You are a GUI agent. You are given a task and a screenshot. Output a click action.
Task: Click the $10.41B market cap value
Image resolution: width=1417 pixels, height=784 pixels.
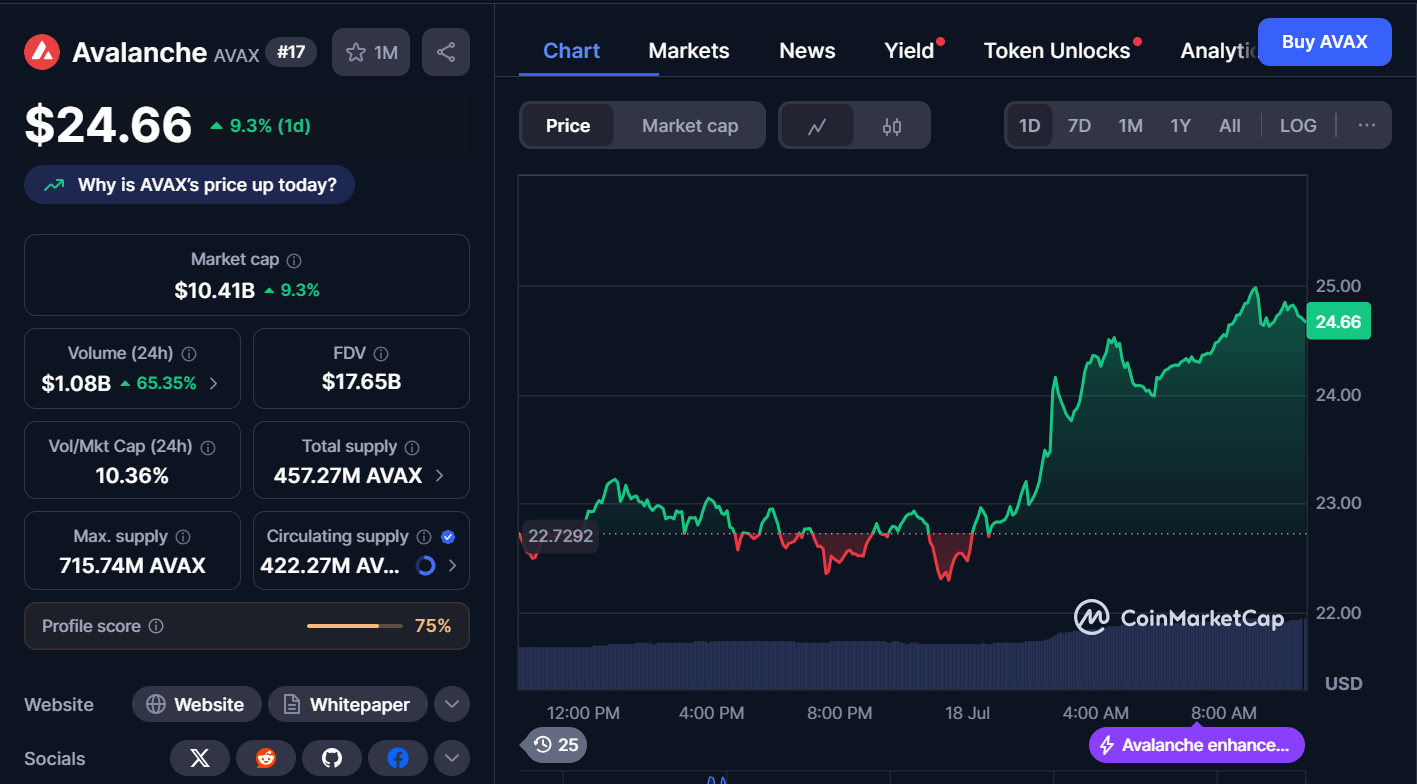214,291
